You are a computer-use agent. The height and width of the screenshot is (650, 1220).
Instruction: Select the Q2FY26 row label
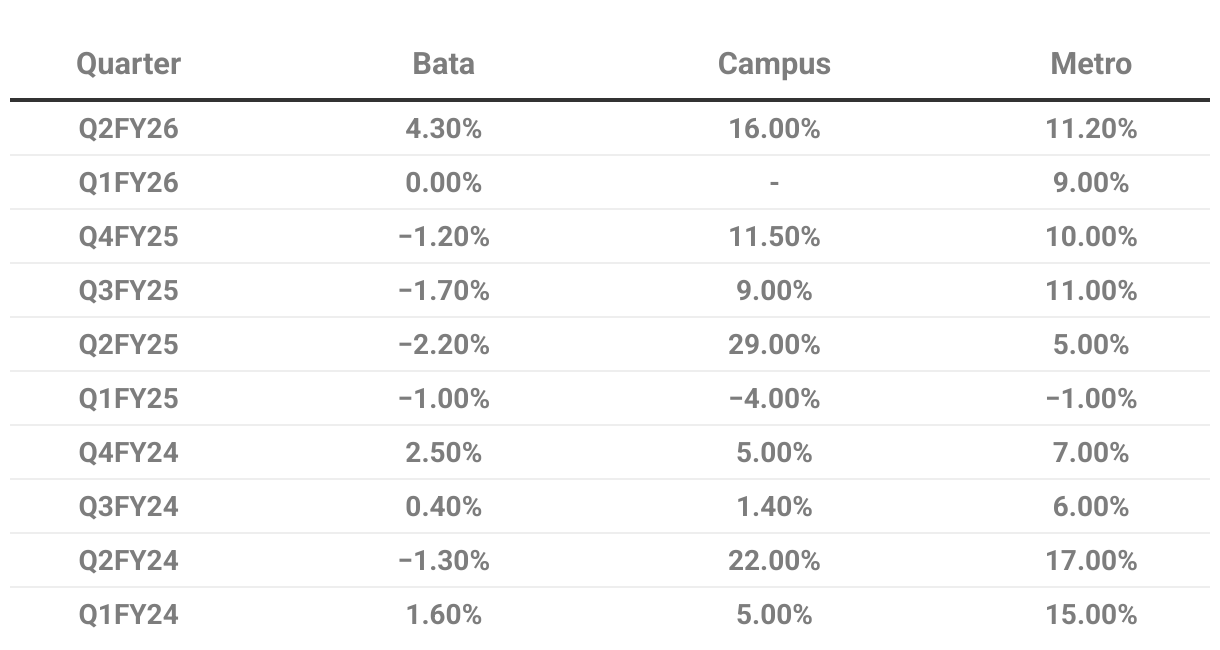tap(129, 128)
